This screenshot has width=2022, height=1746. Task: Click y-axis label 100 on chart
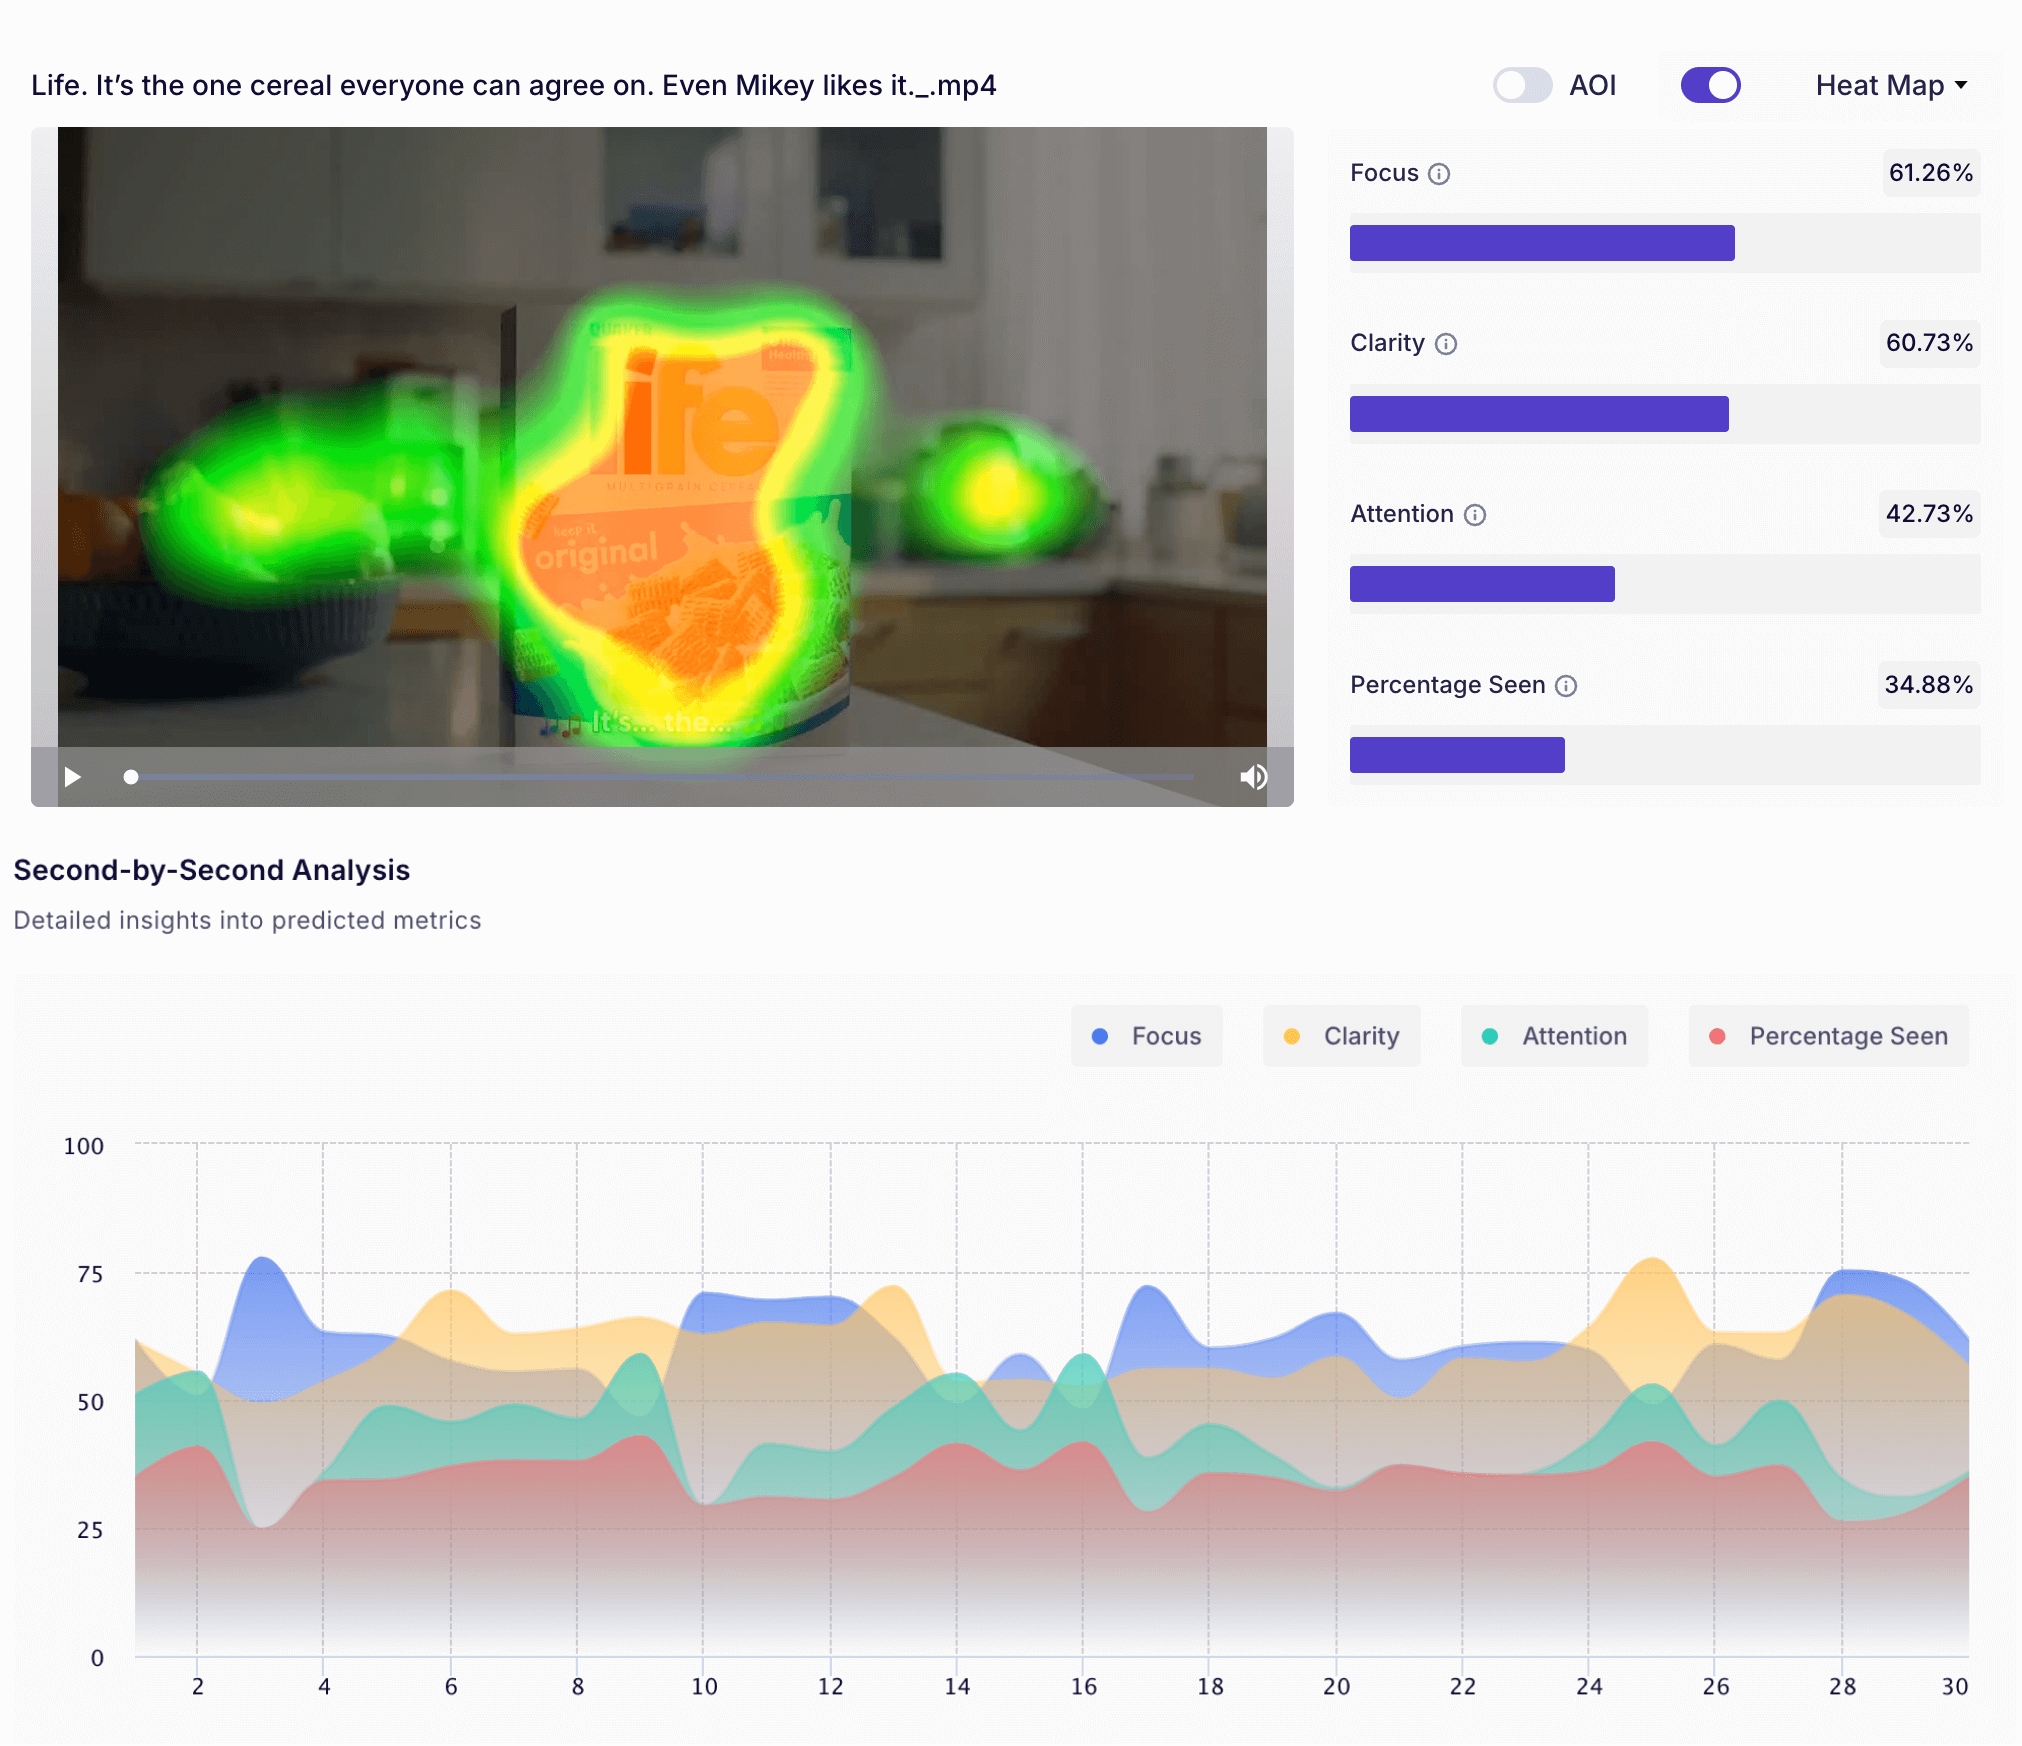click(84, 1147)
